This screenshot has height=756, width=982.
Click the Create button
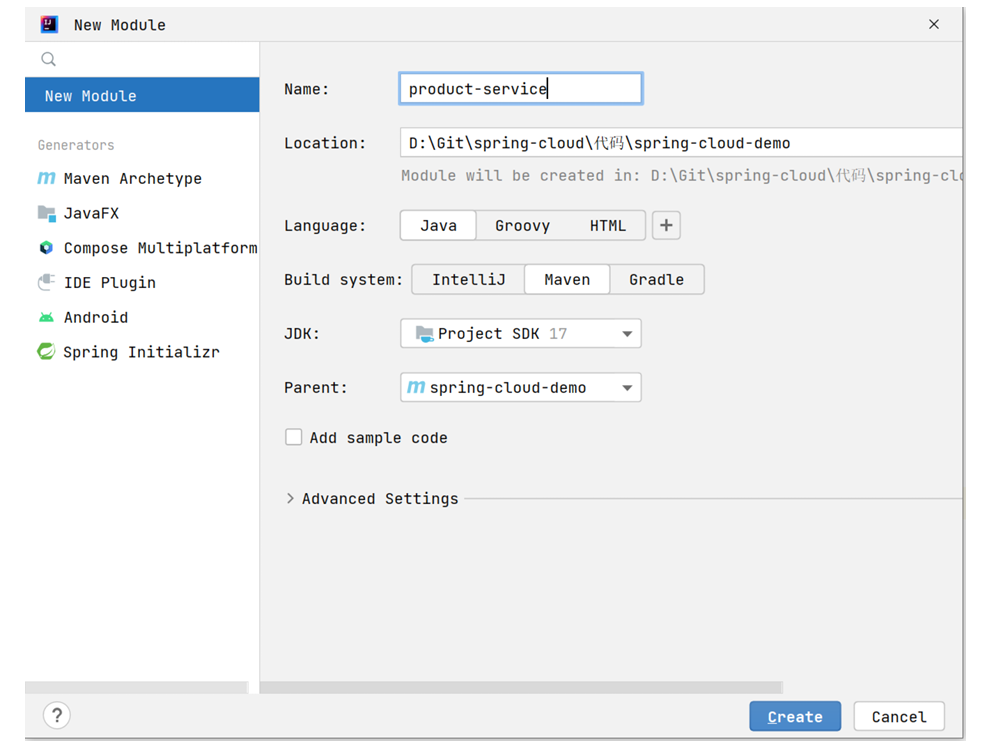pos(795,716)
